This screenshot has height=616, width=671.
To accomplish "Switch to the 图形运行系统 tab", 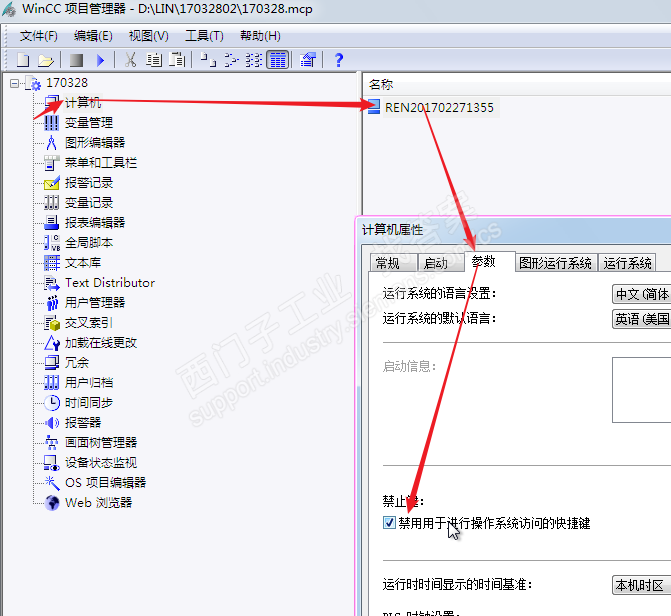I will pos(555,263).
